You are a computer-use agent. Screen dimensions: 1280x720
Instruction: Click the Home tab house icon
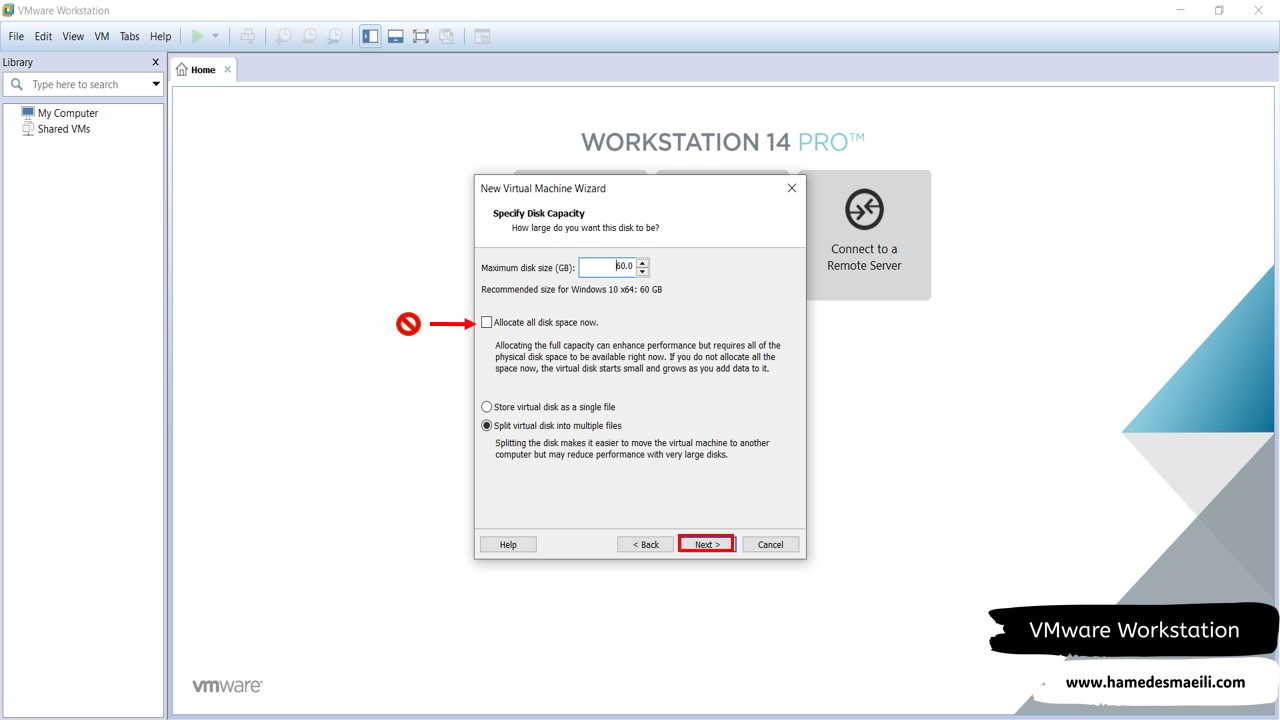tap(182, 70)
